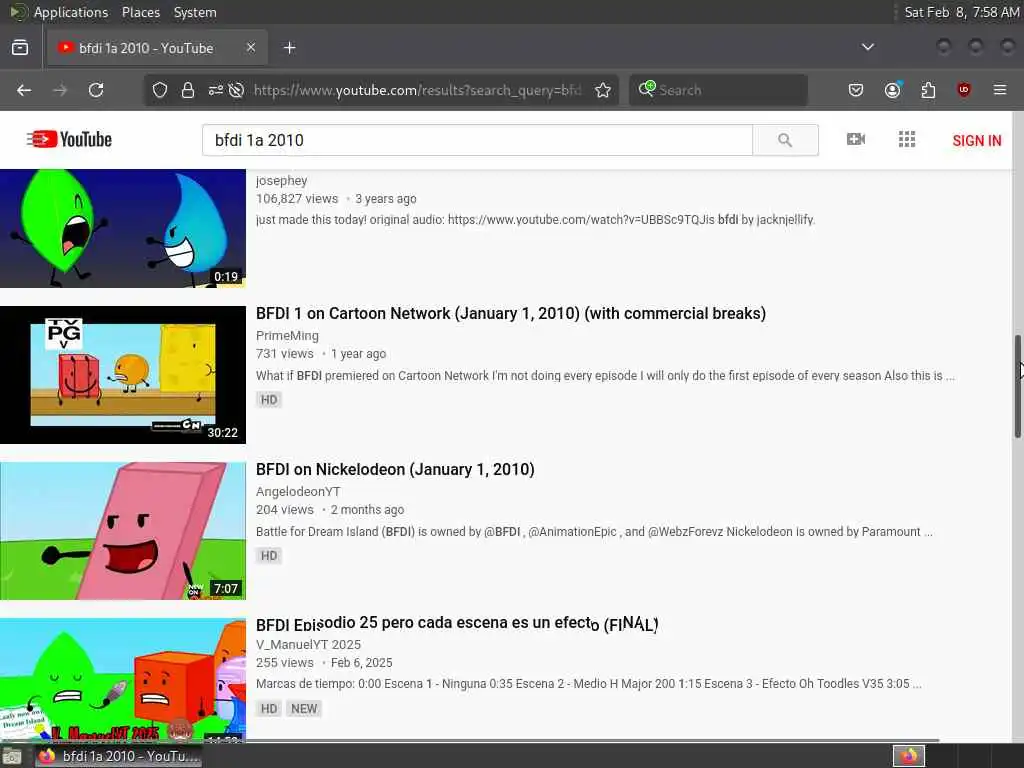
Task: Reload the page with the refresh icon
Action: point(96,90)
